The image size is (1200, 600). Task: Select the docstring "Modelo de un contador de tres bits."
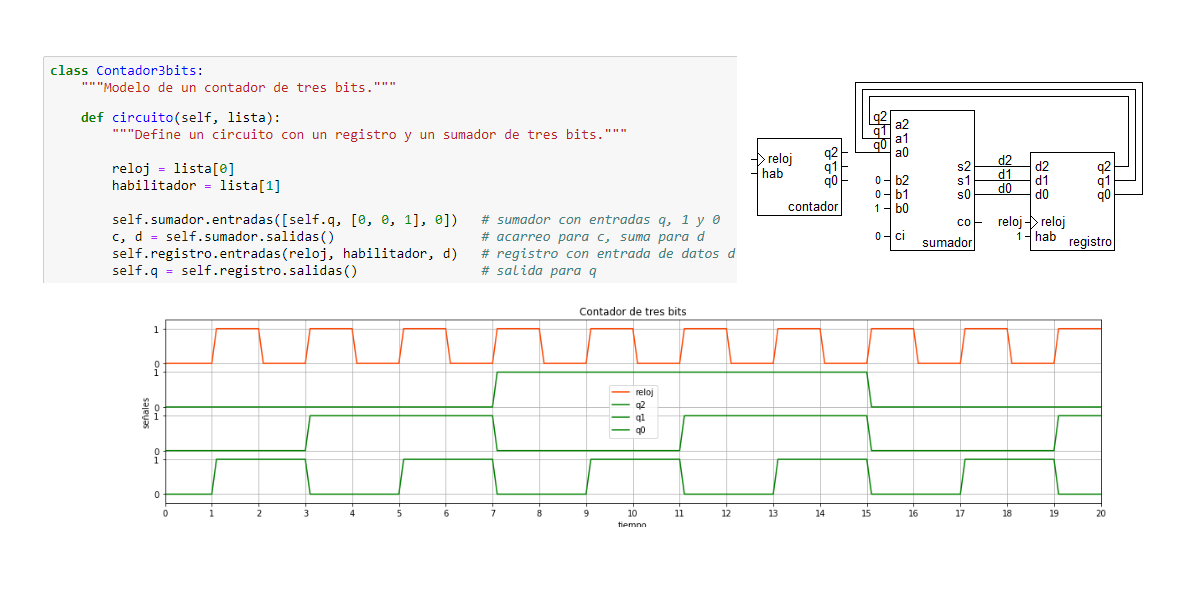click(238, 87)
